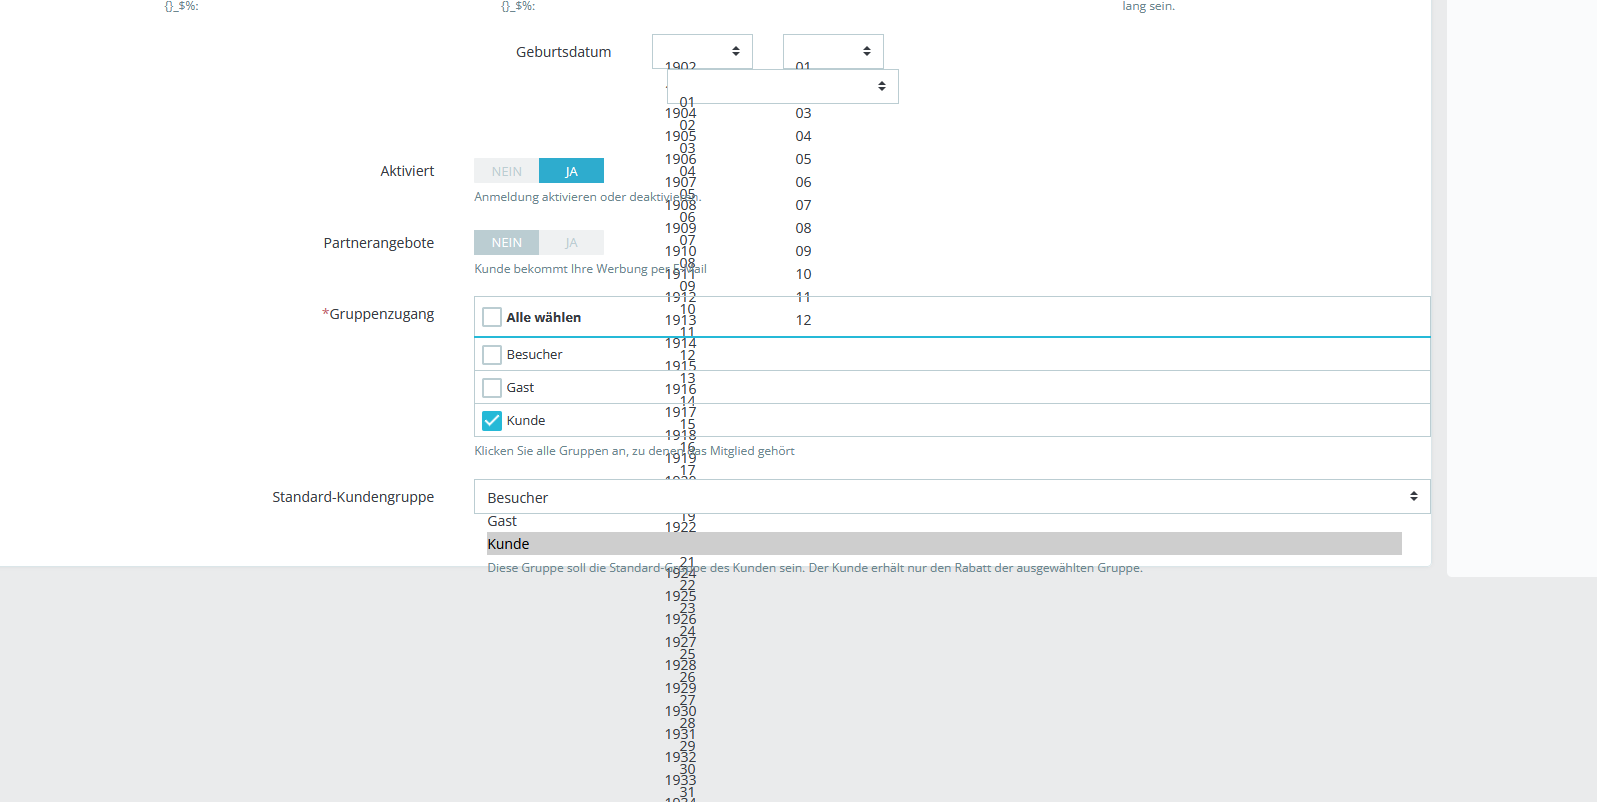Choose month option 08
This screenshot has width=1597, height=802.
click(803, 228)
